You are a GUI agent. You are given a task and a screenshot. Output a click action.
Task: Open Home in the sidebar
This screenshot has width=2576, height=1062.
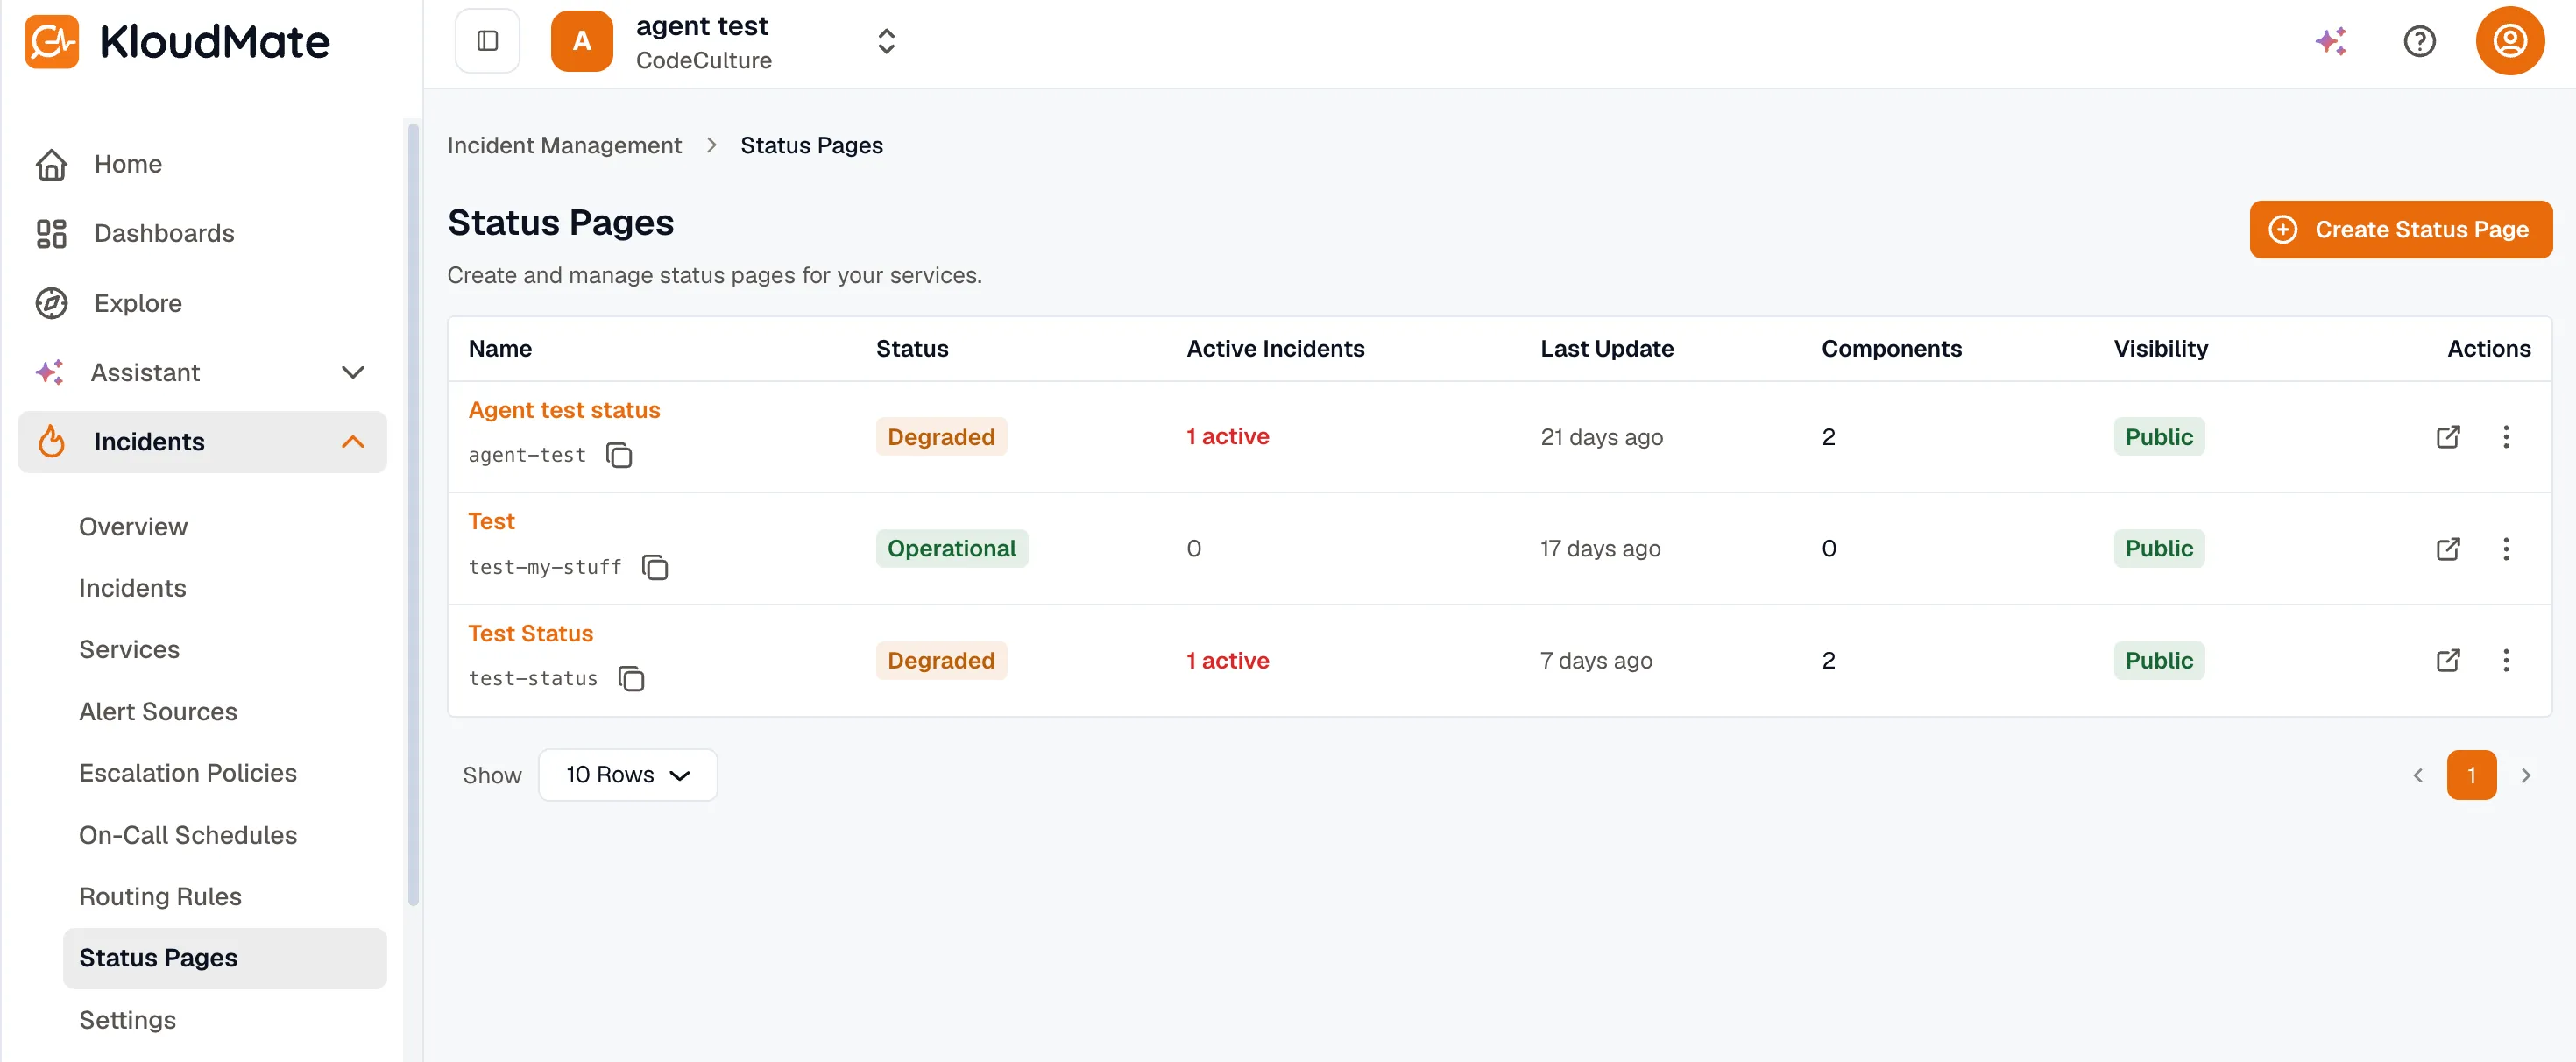[202, 164]
